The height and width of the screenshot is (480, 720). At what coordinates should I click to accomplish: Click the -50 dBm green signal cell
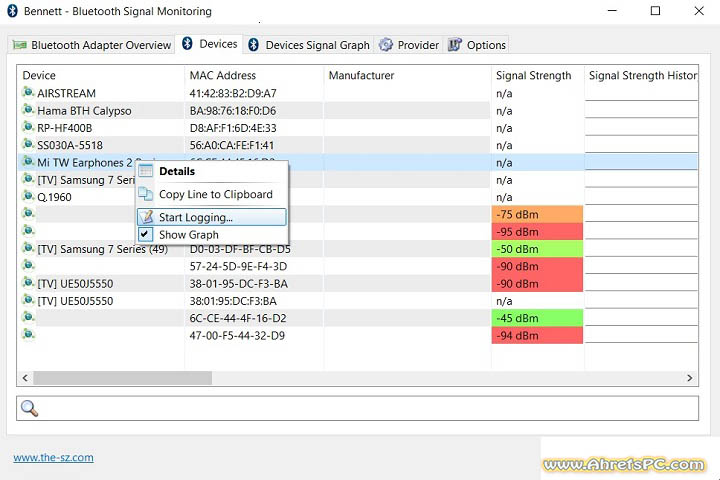pos(537,249)
